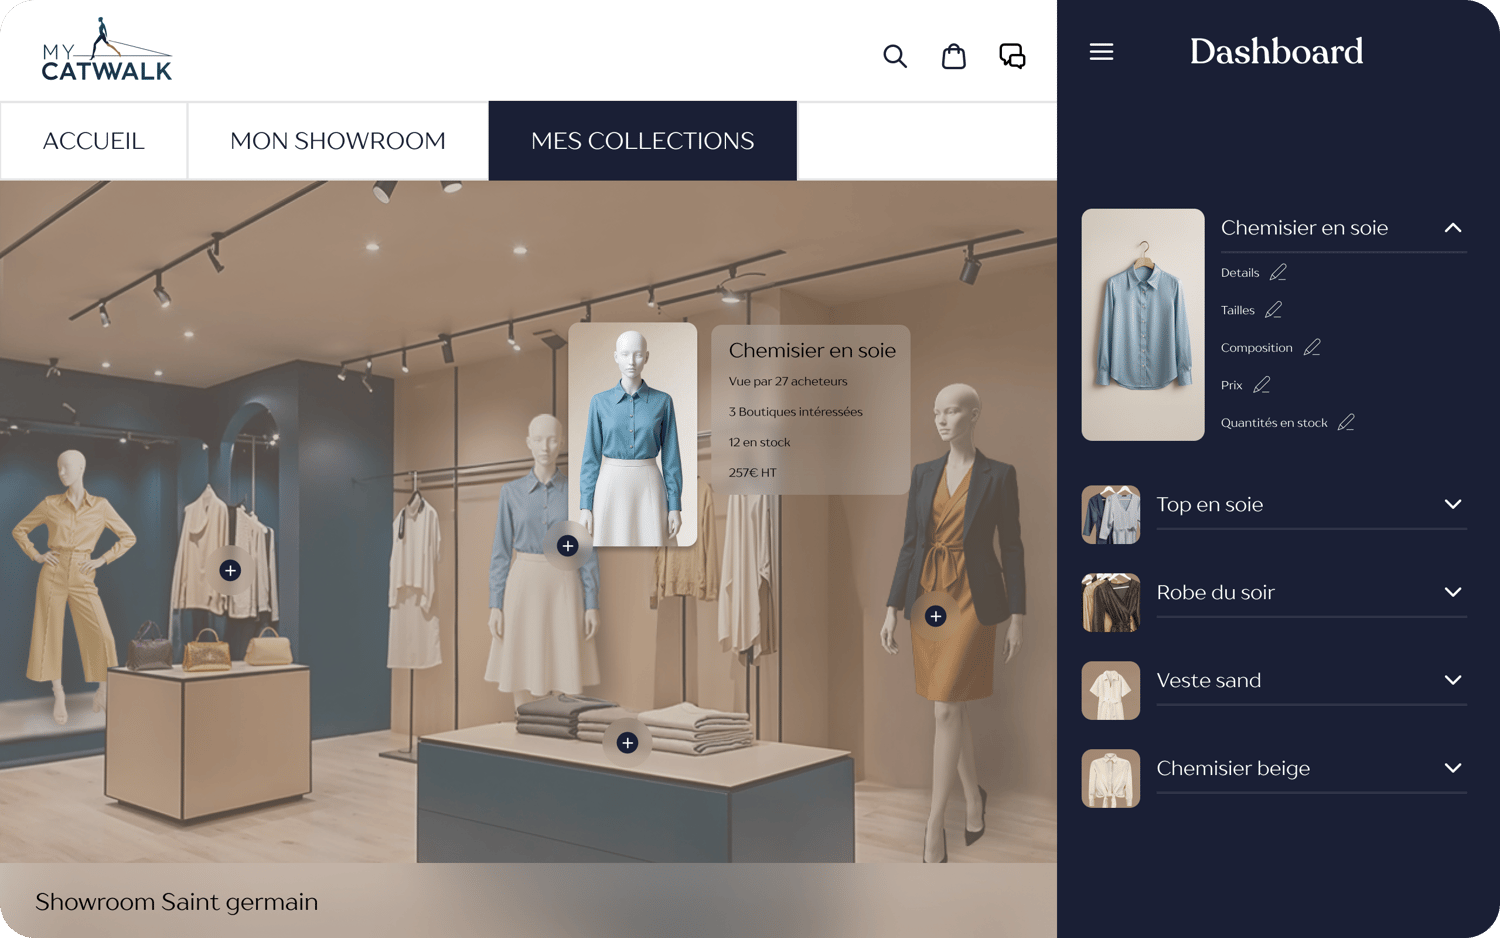Edit Quantités en stock pencil icon

1346,422
